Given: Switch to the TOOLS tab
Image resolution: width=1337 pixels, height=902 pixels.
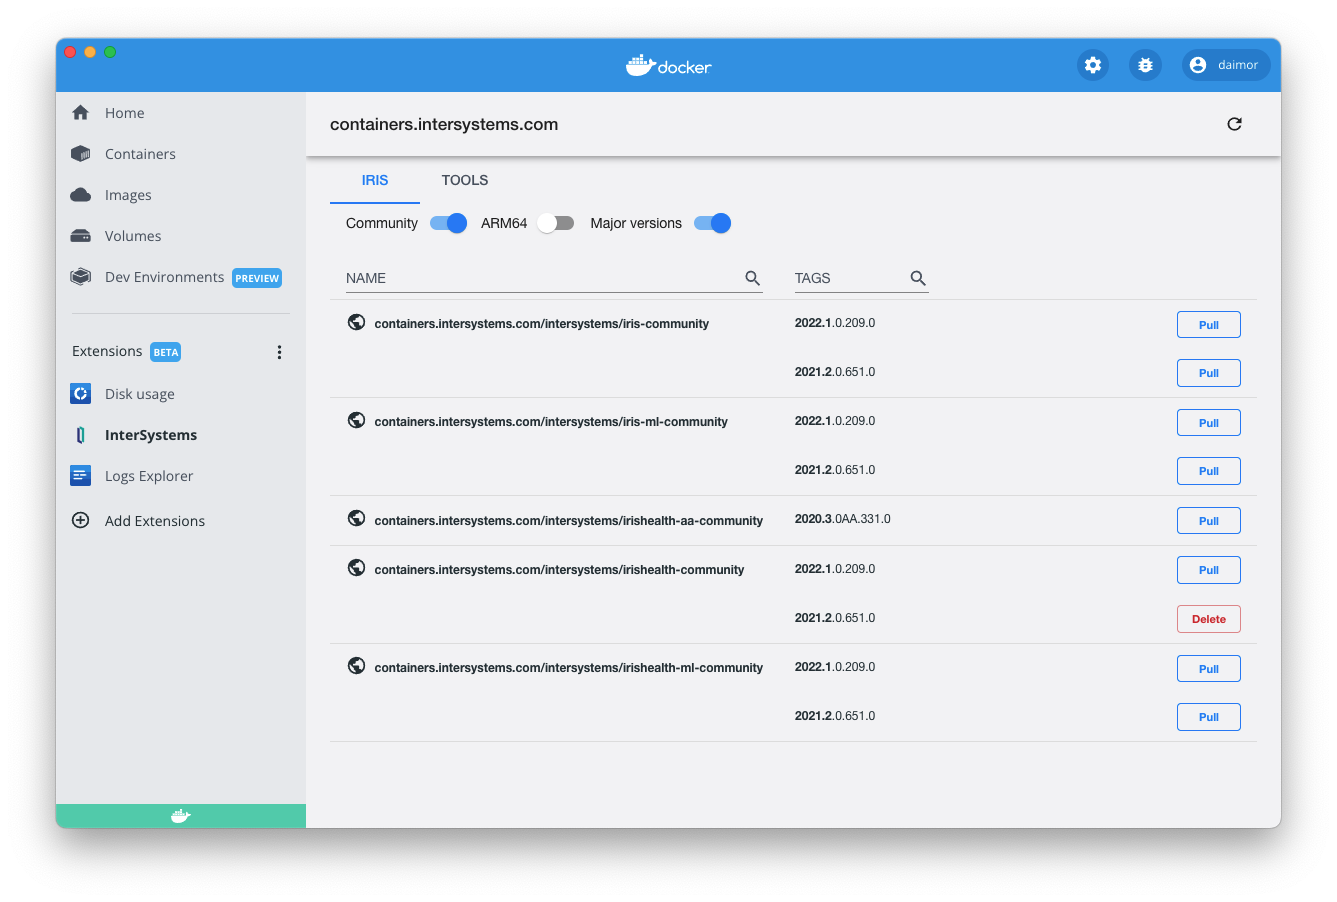Looking at the screenshot, I should [465, 180].
